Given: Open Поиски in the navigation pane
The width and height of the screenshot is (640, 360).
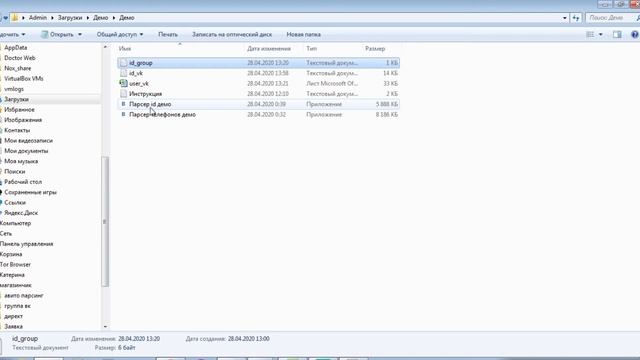Looking at the screenshot, I should pos(15,171).
